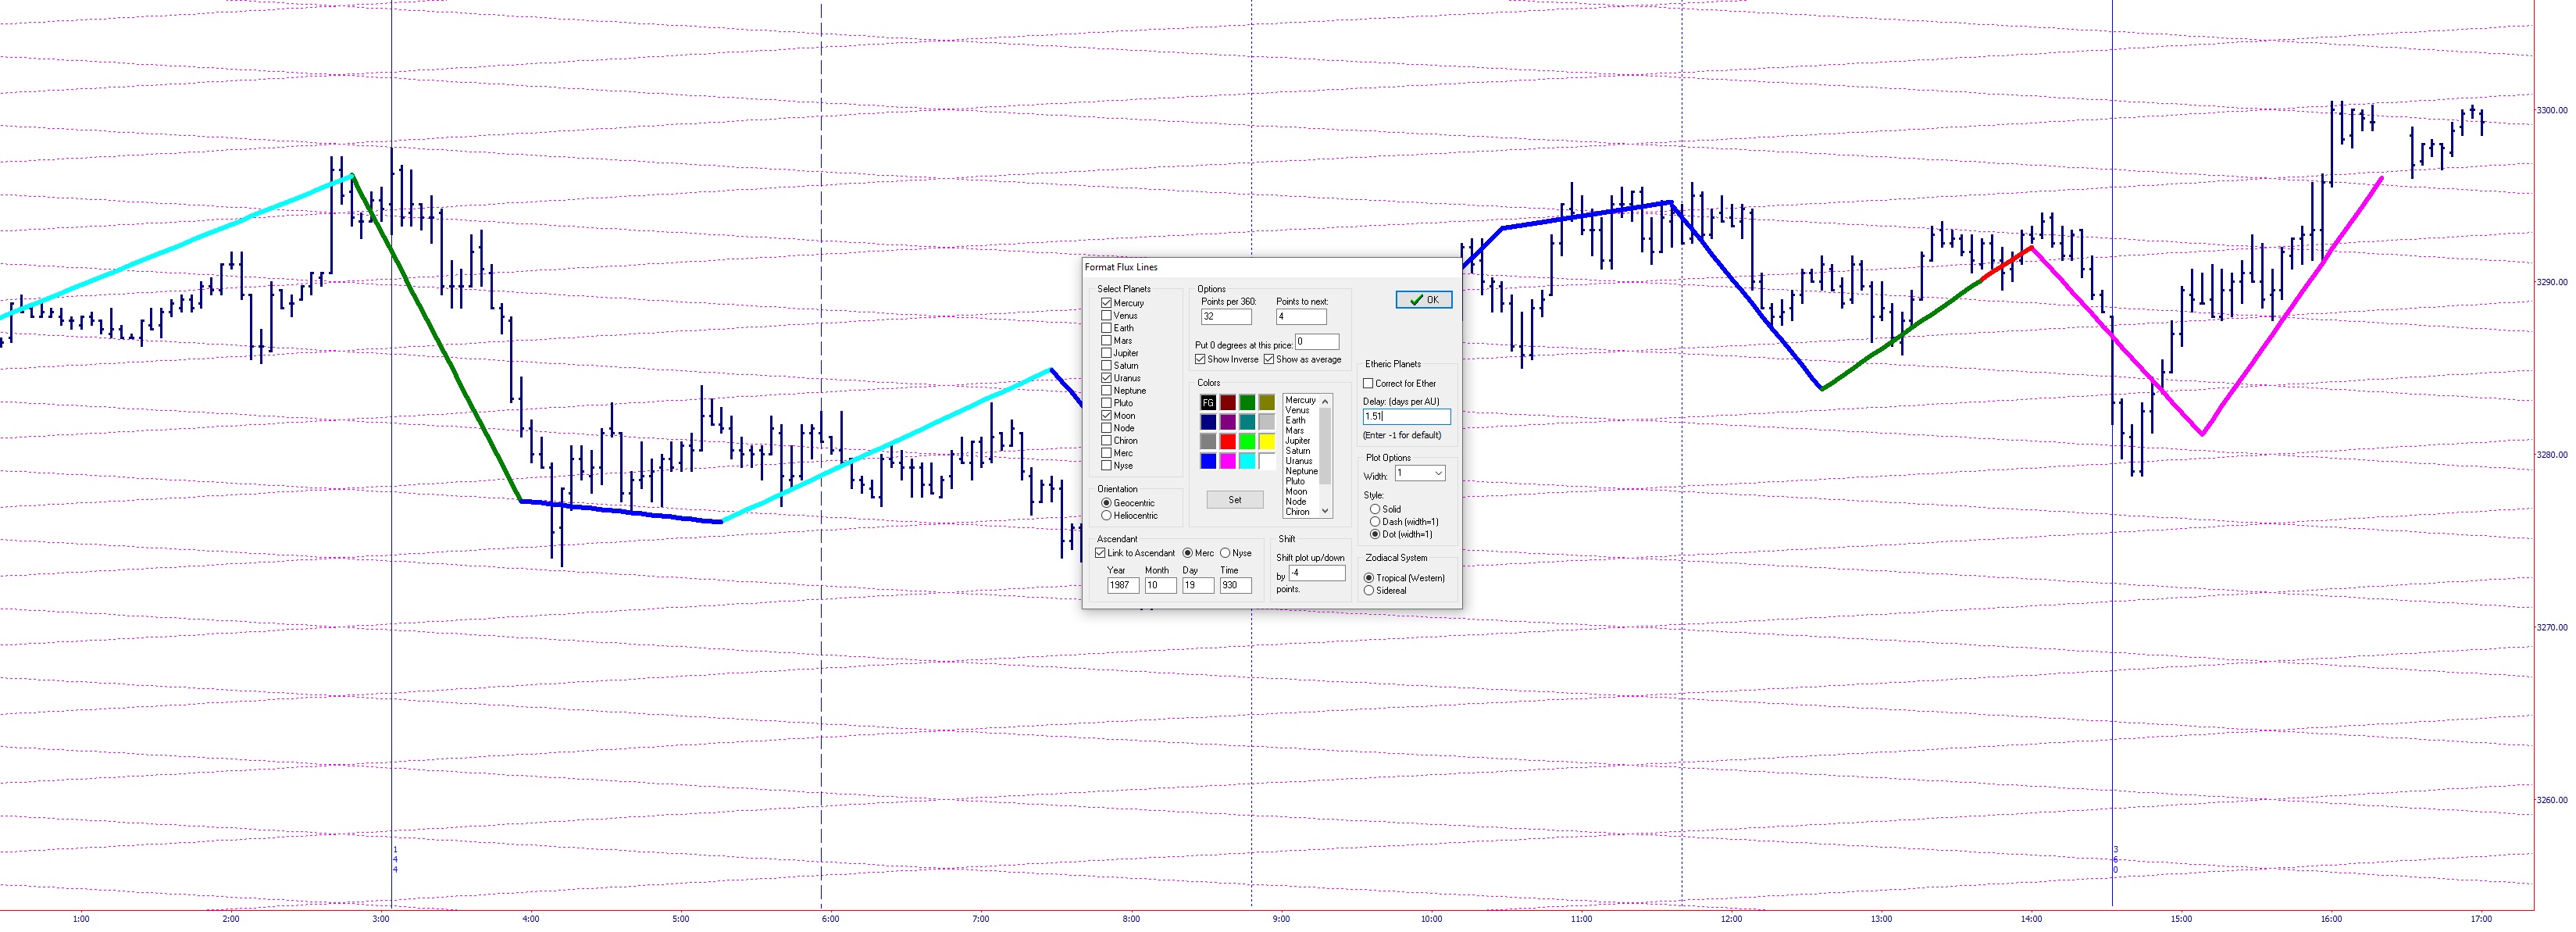2576x932 pixels.
Task: Enable the Venus planet checkbox
Action: coord(1106,315)
